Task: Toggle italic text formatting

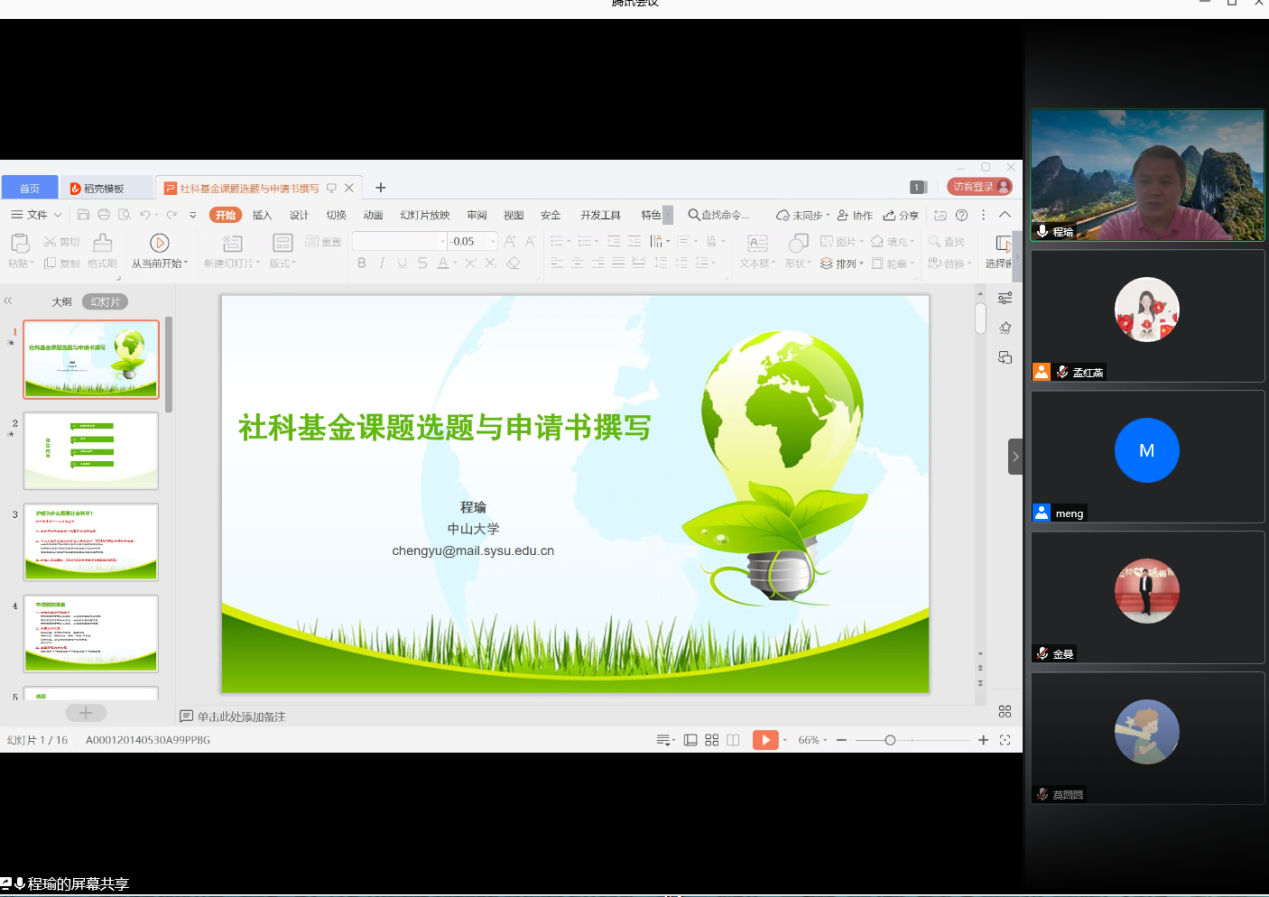Action: [x=382, y=263]
